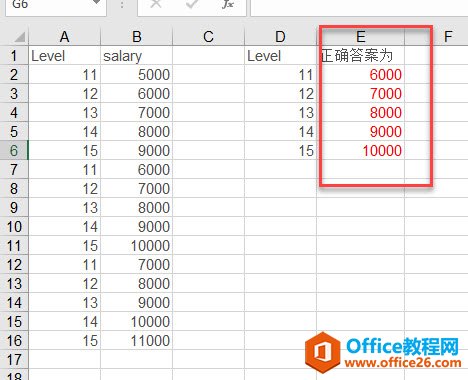This screenshot has width=468, height=380.
Task: Click the Select All corner triangle
Action: (x=19, y=37)
